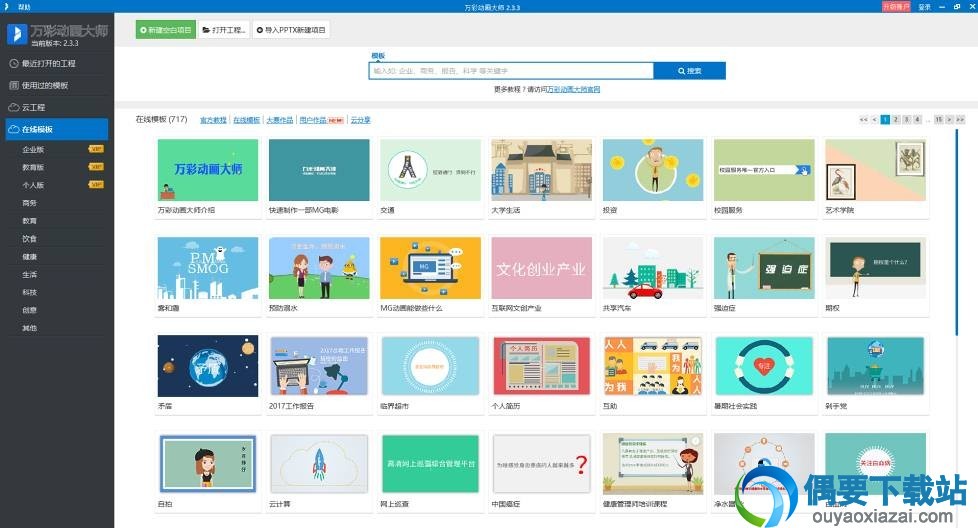Go to page 4 of templates
This screenshot has height=528, width=978.
click(x=917, y=119)
